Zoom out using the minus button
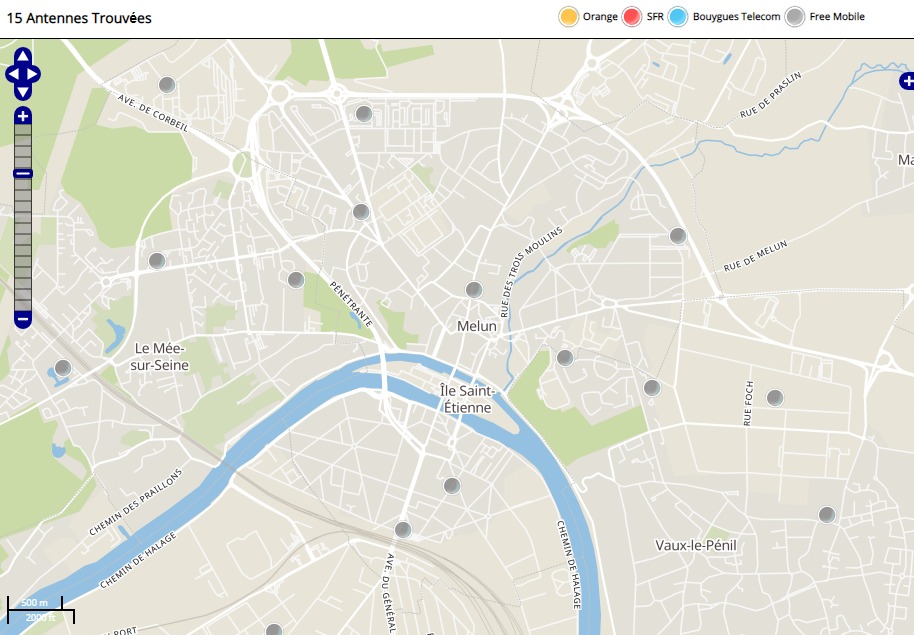 (23, 320)
